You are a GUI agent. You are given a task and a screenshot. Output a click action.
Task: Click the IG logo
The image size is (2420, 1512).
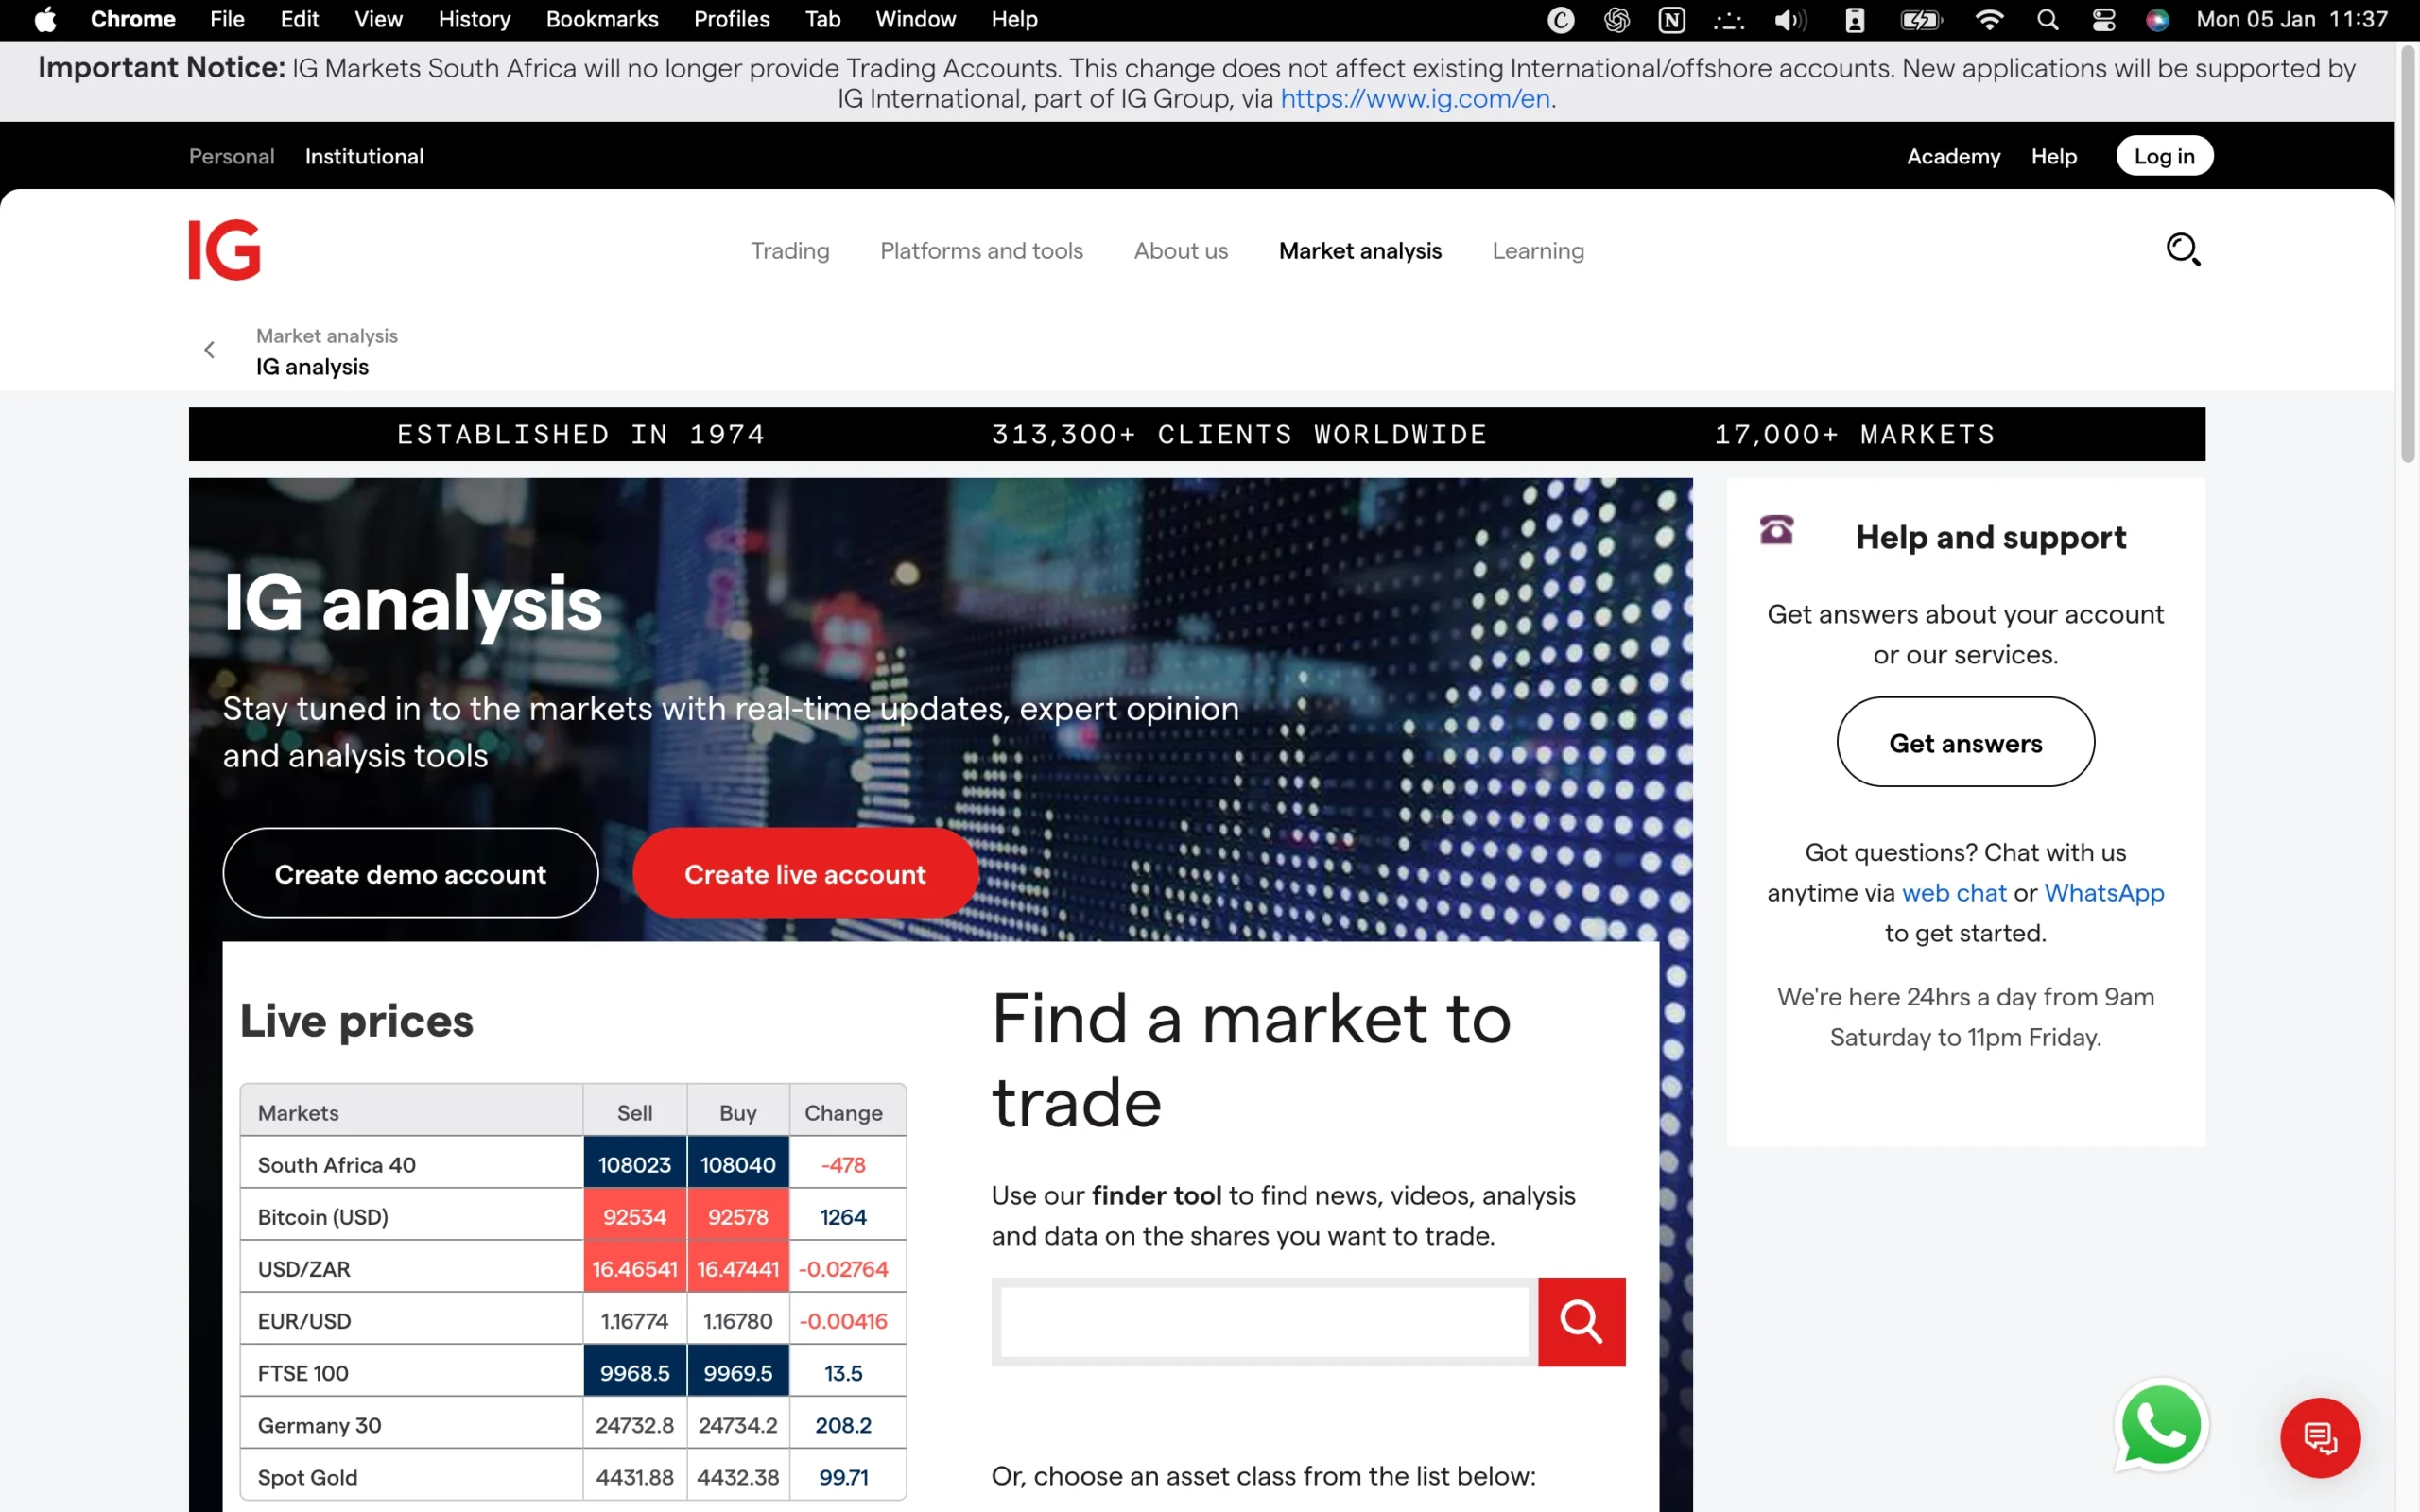click(x=223, y=249)
